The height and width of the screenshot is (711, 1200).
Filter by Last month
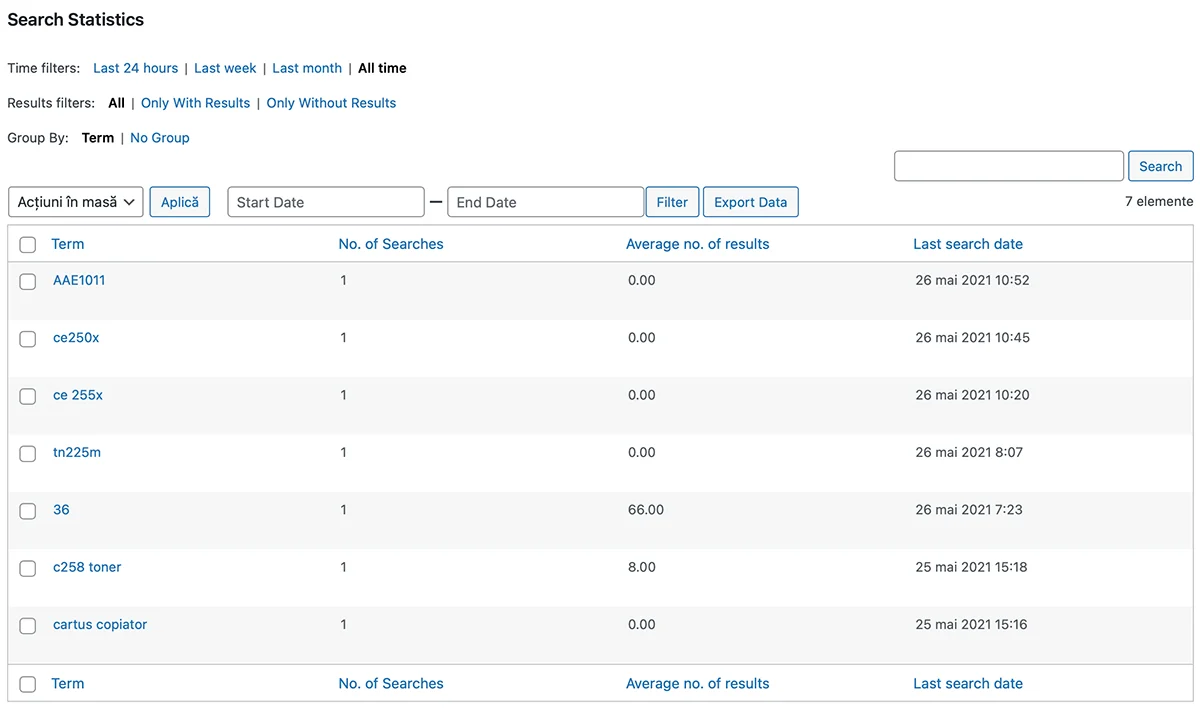click(307, 68)
